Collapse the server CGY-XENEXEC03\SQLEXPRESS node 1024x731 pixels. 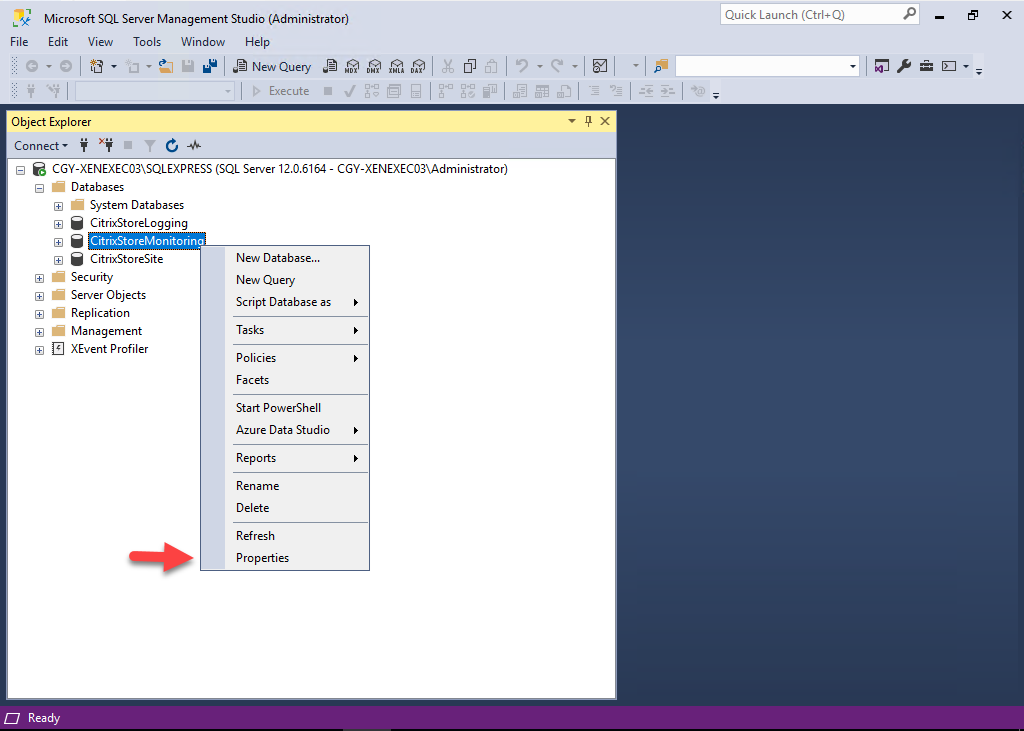click(21, 170)
